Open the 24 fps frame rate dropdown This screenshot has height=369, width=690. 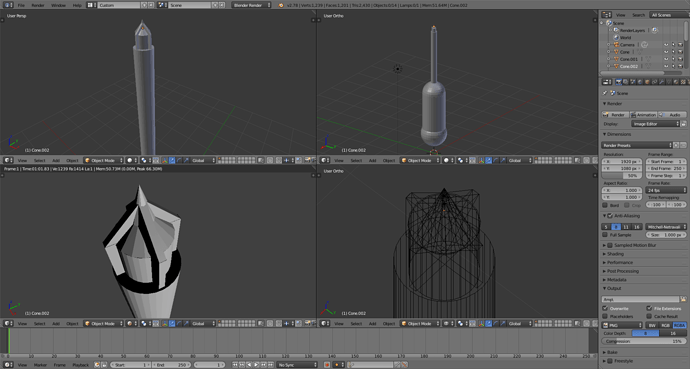pyautogui.click(x=666, y=190)
